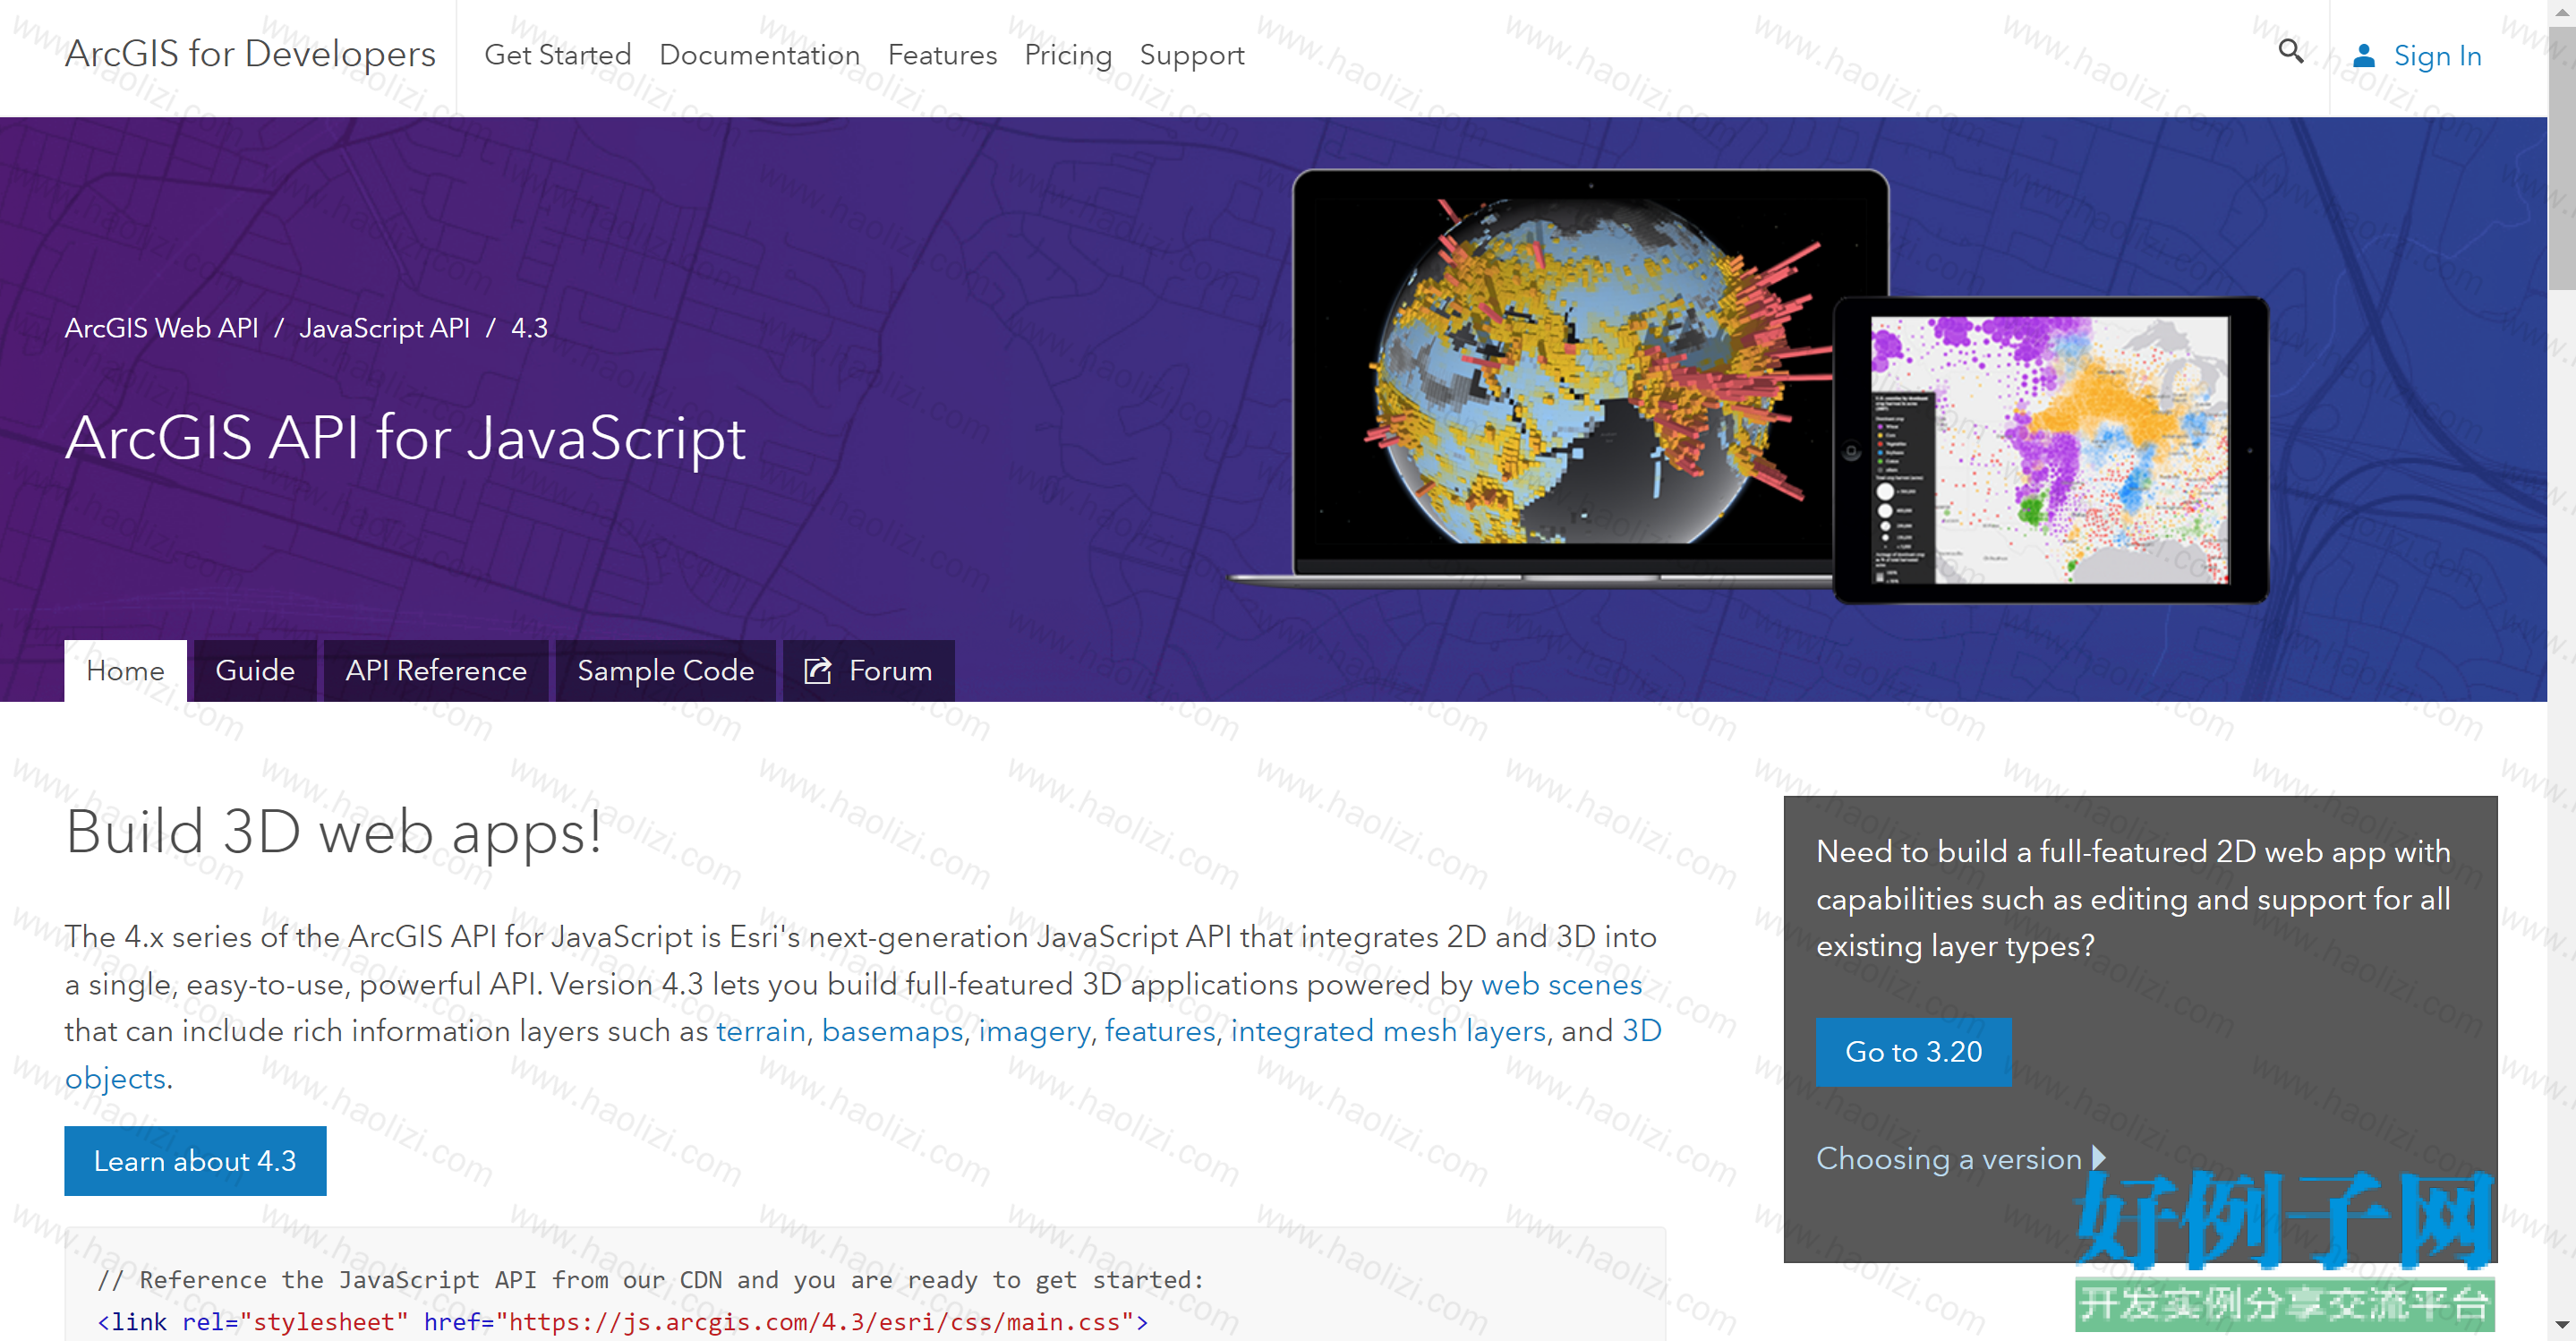This screenshot has width=2576, height=1341.
Task: Click the external link icon on Forum tab
Action: click(x=818, y=670)
